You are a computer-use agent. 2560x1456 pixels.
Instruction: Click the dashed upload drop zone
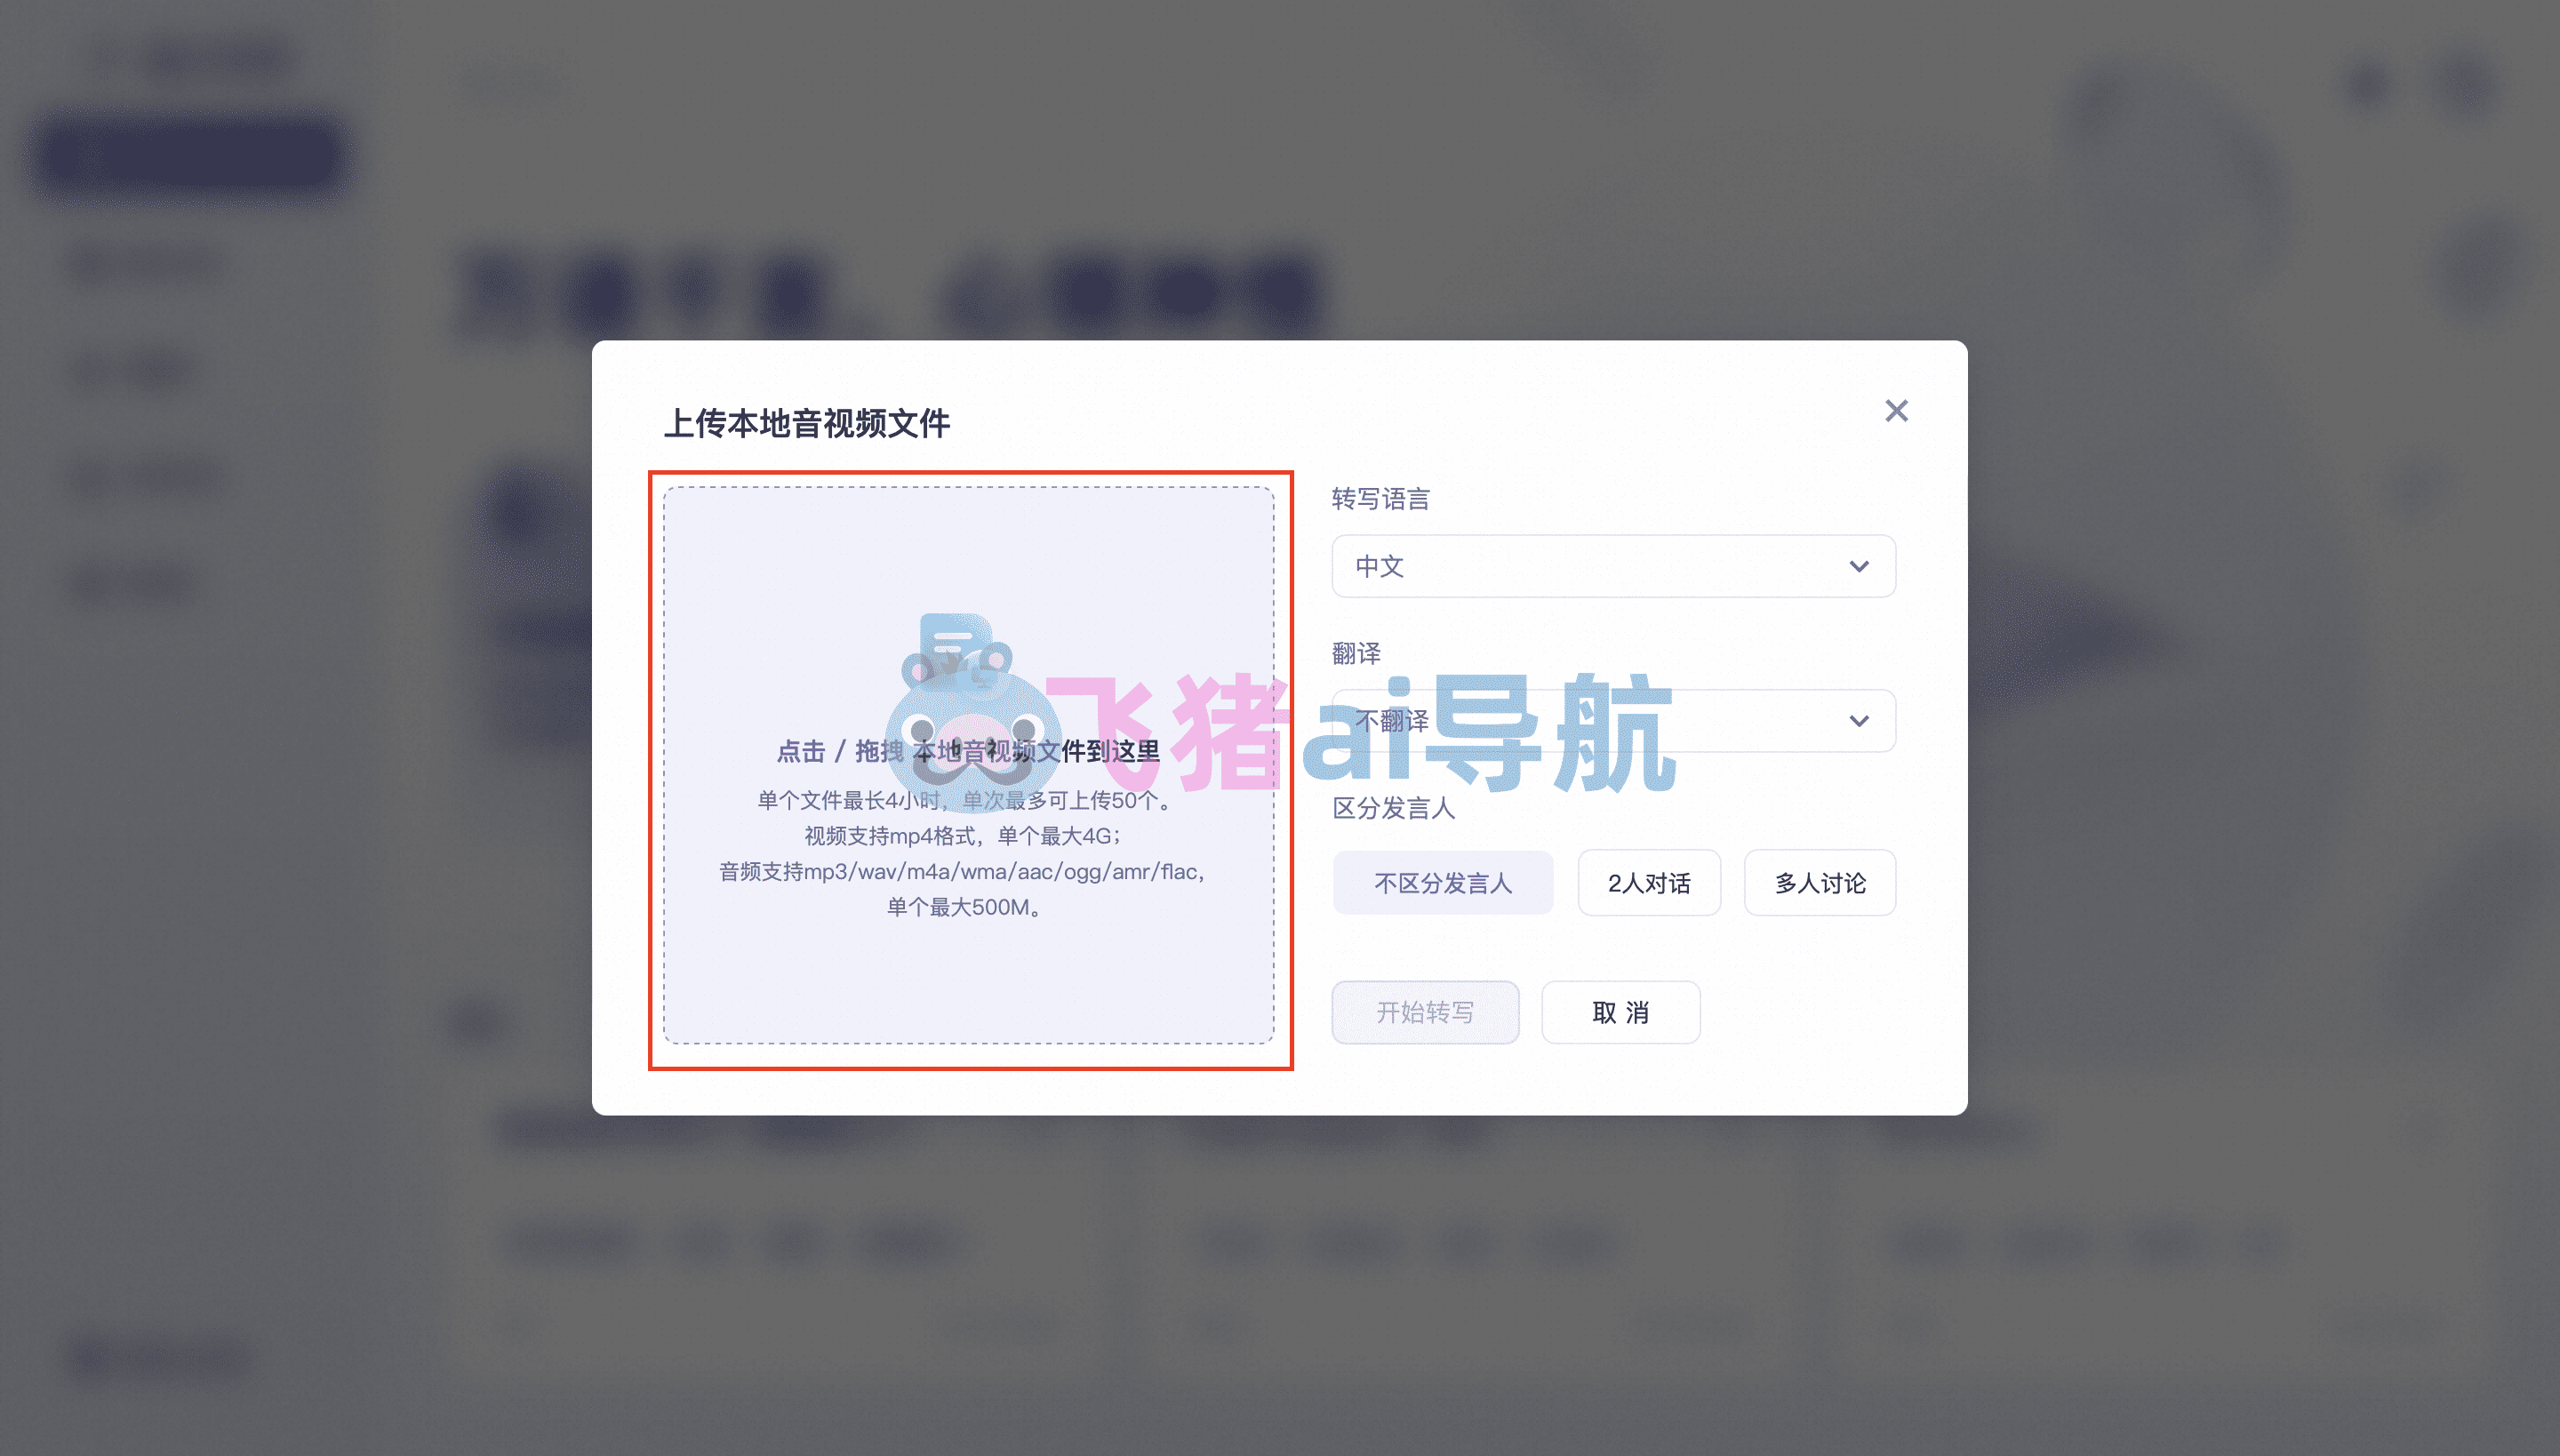(968, 765)
